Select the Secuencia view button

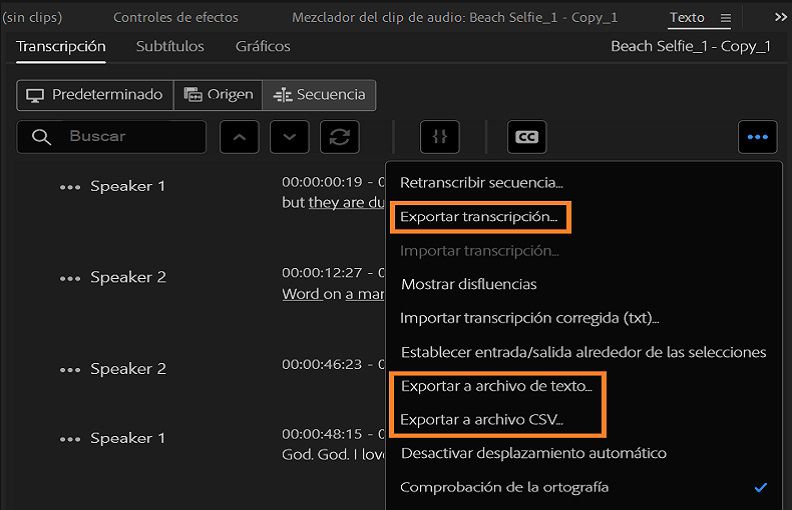coord(319,95)
